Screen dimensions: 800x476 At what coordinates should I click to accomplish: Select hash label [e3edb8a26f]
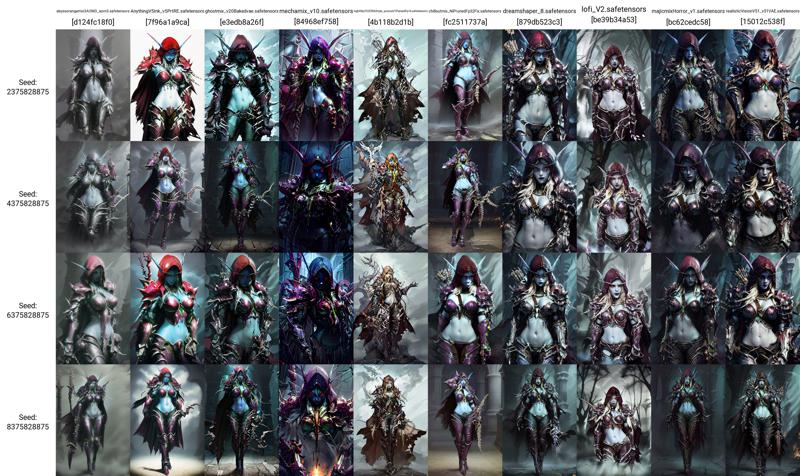[x=242, y=22]
